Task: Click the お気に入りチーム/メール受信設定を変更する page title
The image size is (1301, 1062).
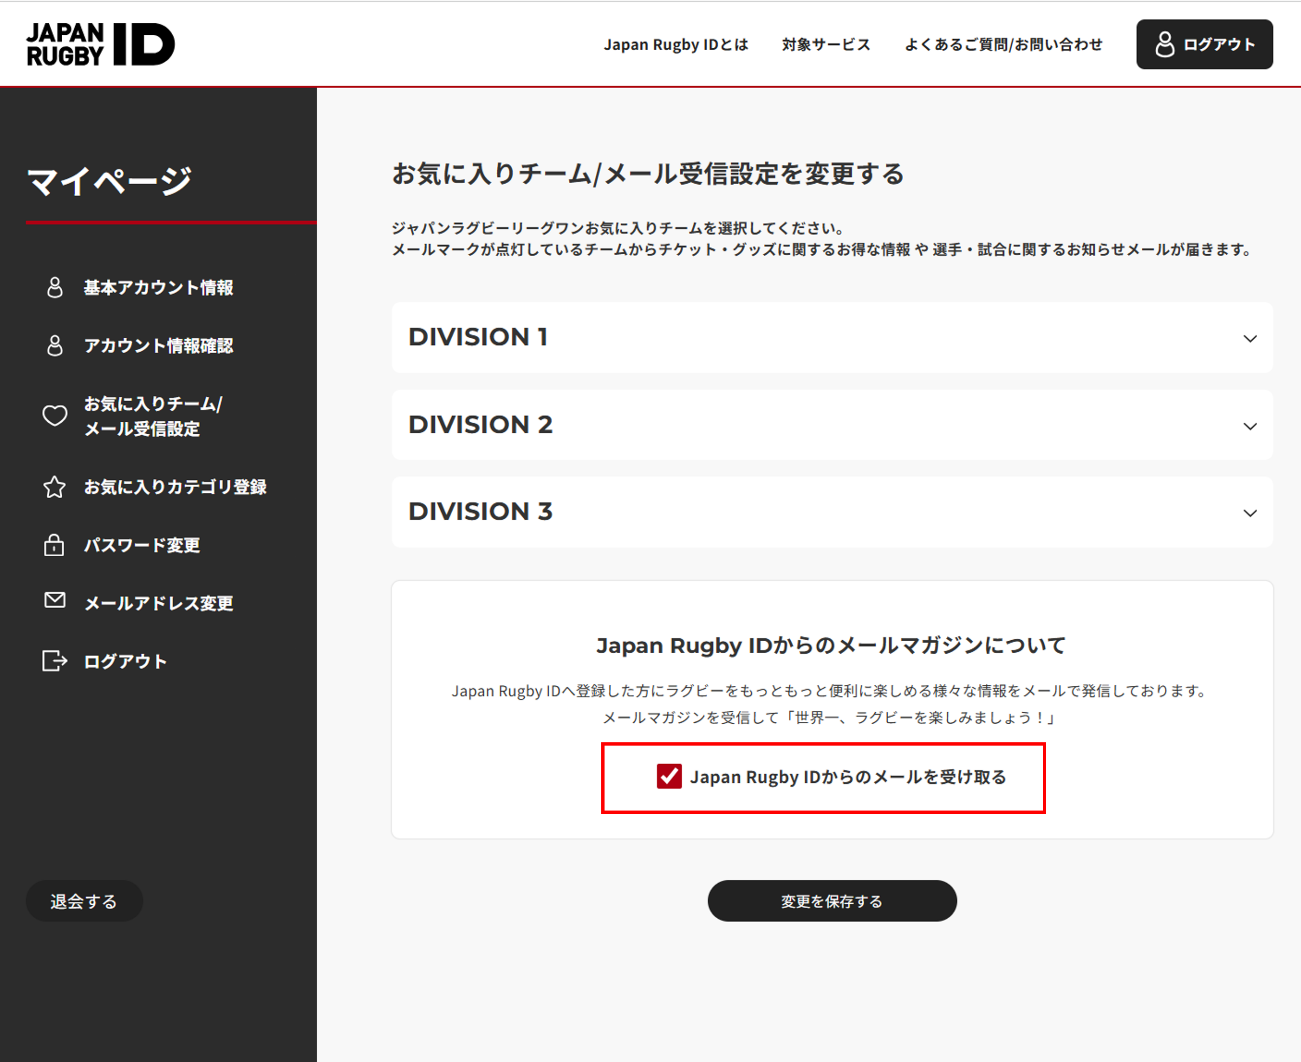Action: tap(648, 174)
